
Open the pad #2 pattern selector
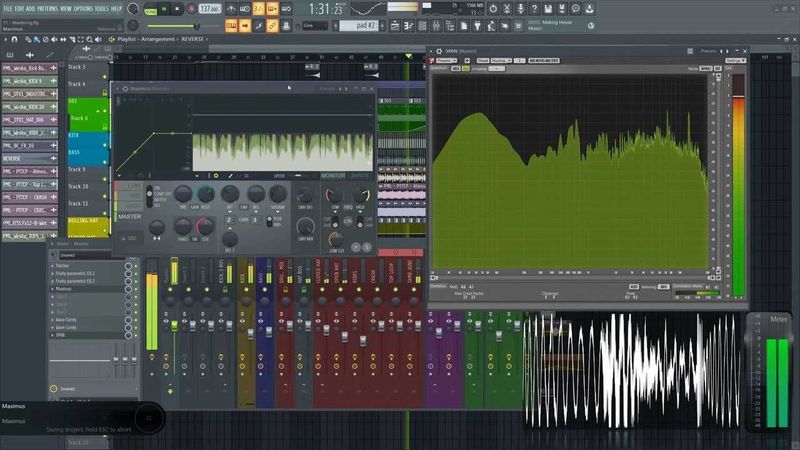359,26
